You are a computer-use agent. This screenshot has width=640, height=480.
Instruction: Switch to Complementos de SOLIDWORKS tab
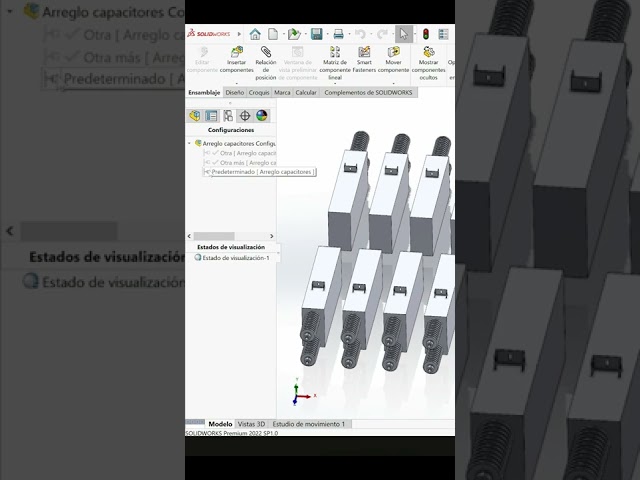368,93
